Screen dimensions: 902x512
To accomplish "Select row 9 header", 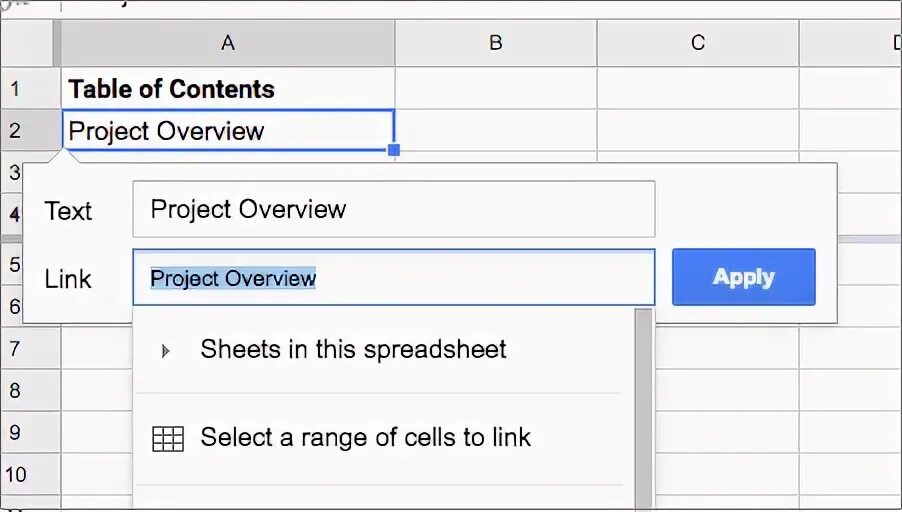I will 15,432.
